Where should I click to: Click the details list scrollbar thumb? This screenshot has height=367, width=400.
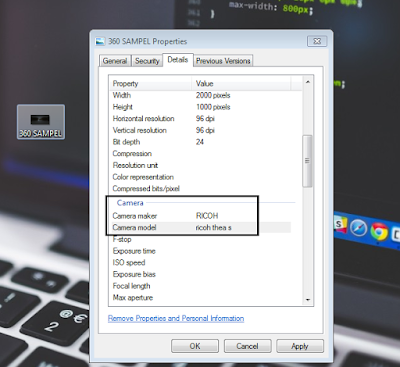coord(307,161)
